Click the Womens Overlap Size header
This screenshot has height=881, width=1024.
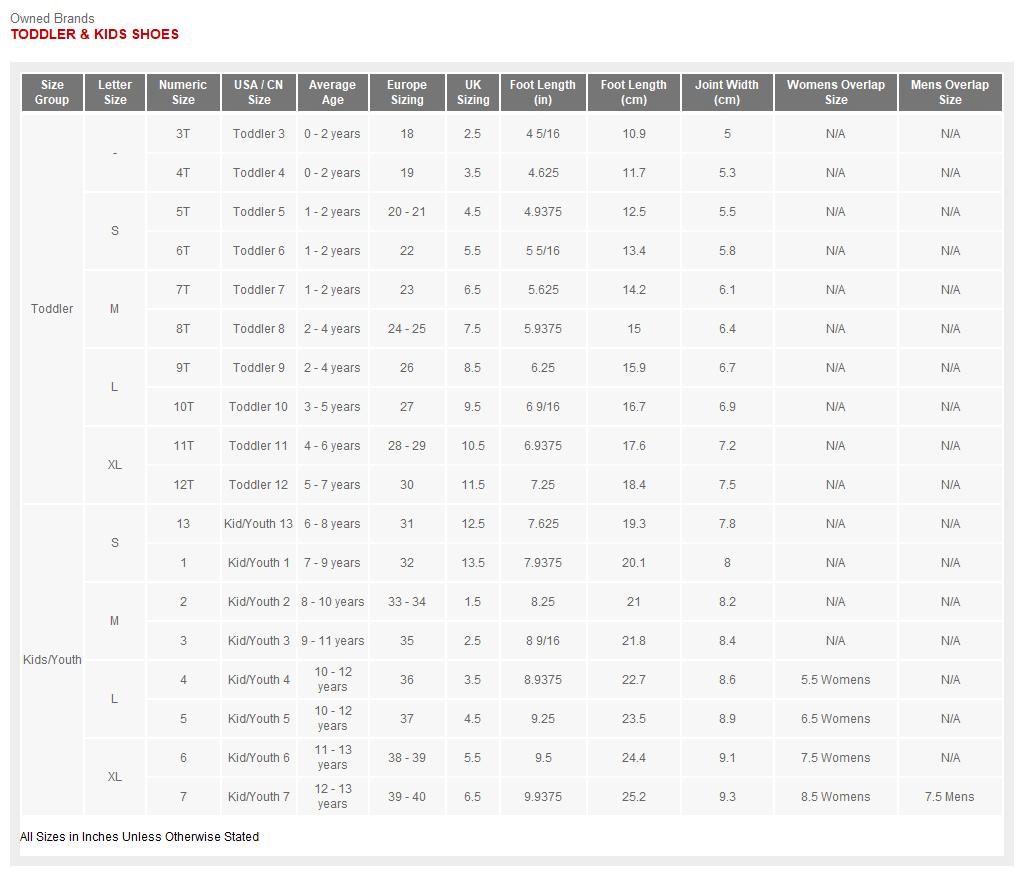point(836,92)
